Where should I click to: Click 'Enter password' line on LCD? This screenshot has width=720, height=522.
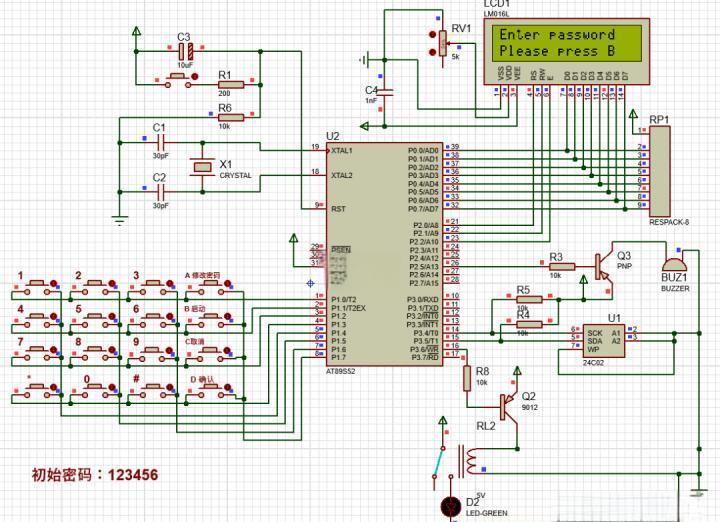pos(557,34)
